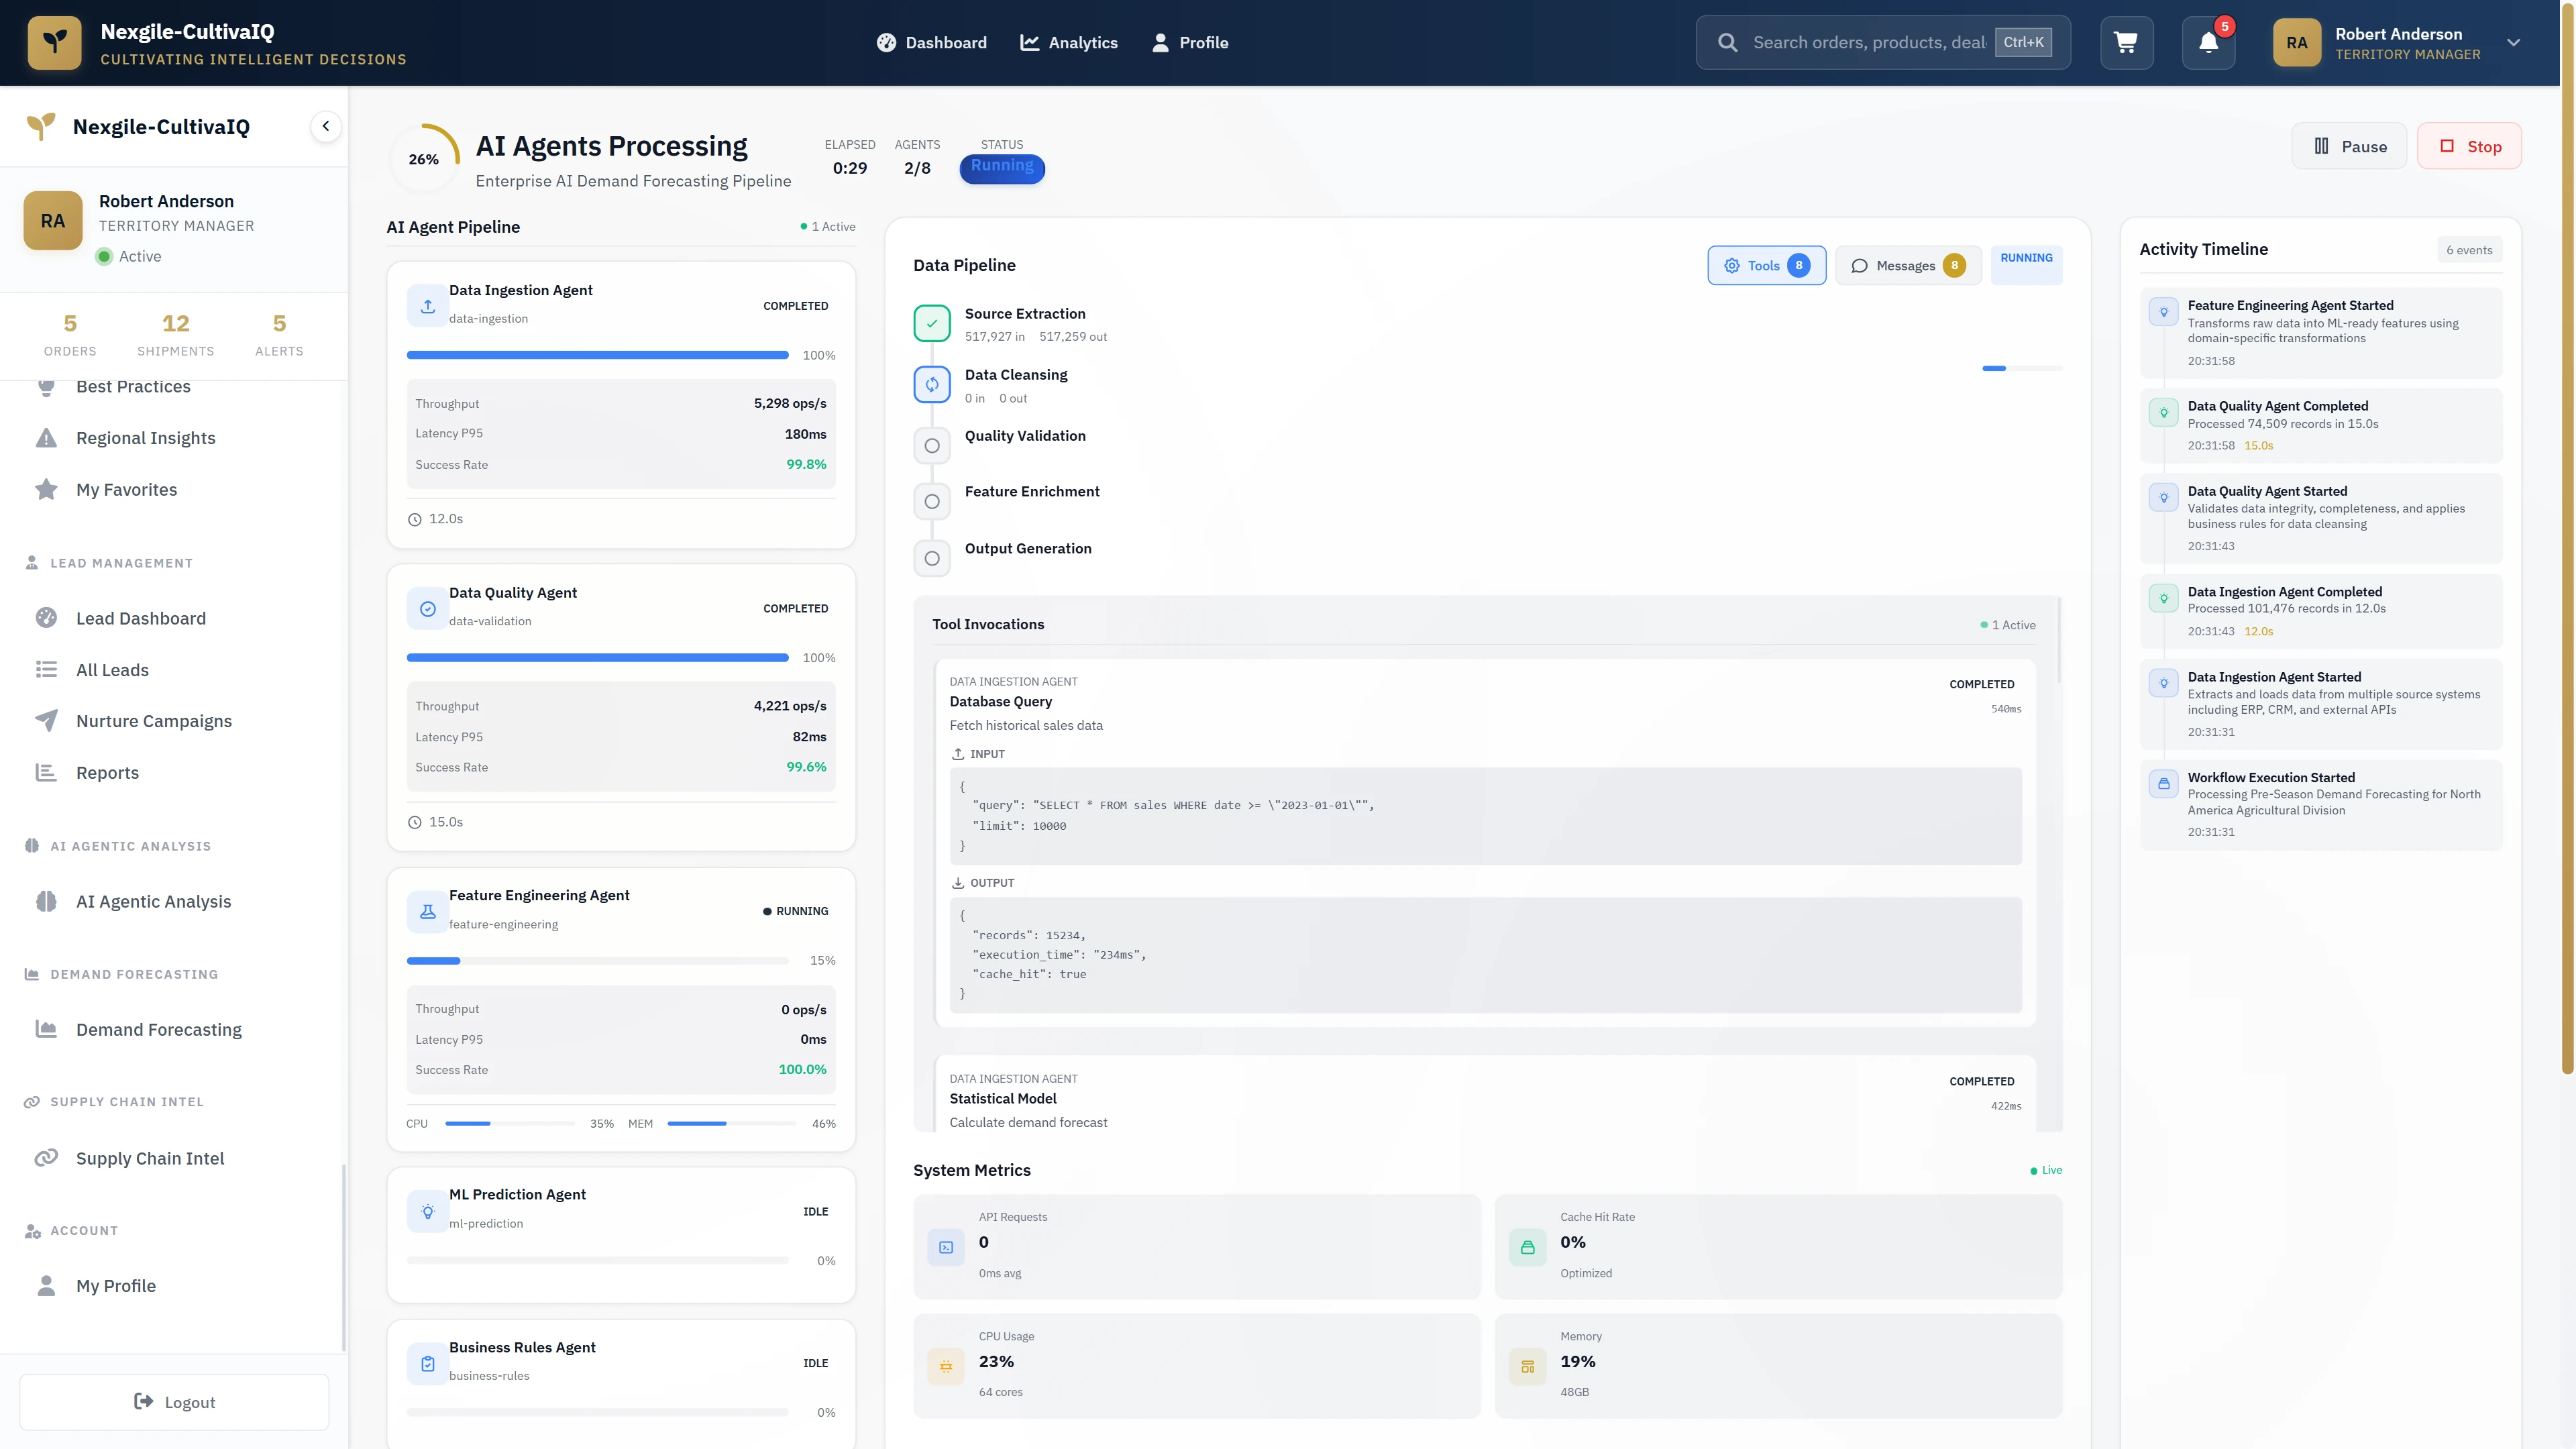
Task: Click the Supply Chain Intel link icon
Action: point(46,1157)
